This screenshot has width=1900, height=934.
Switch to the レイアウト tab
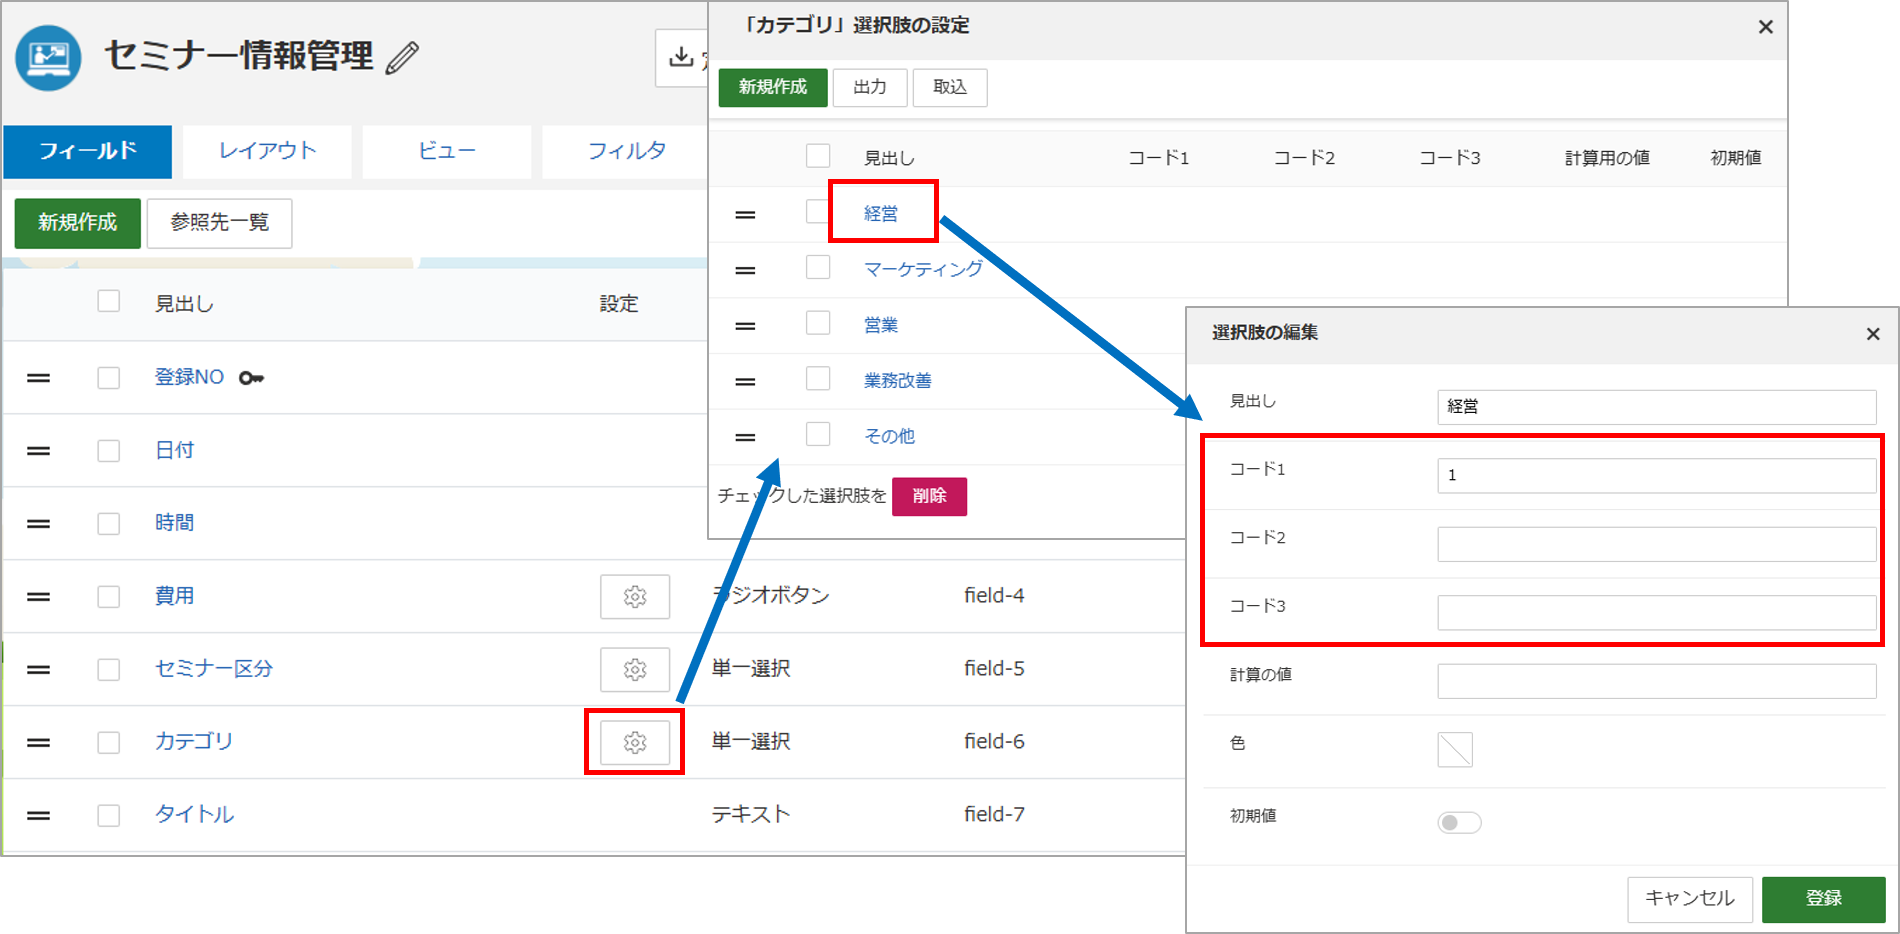tap(268, 151)
